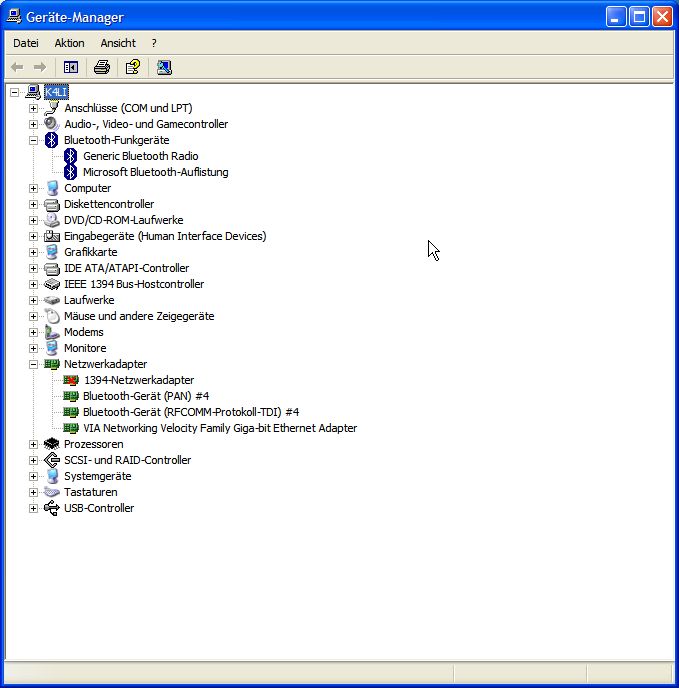The height and width of the screenshot is (688, 679).
Task: Click the SCSI- und RAID-Controller icon
Action: (52, 460)
